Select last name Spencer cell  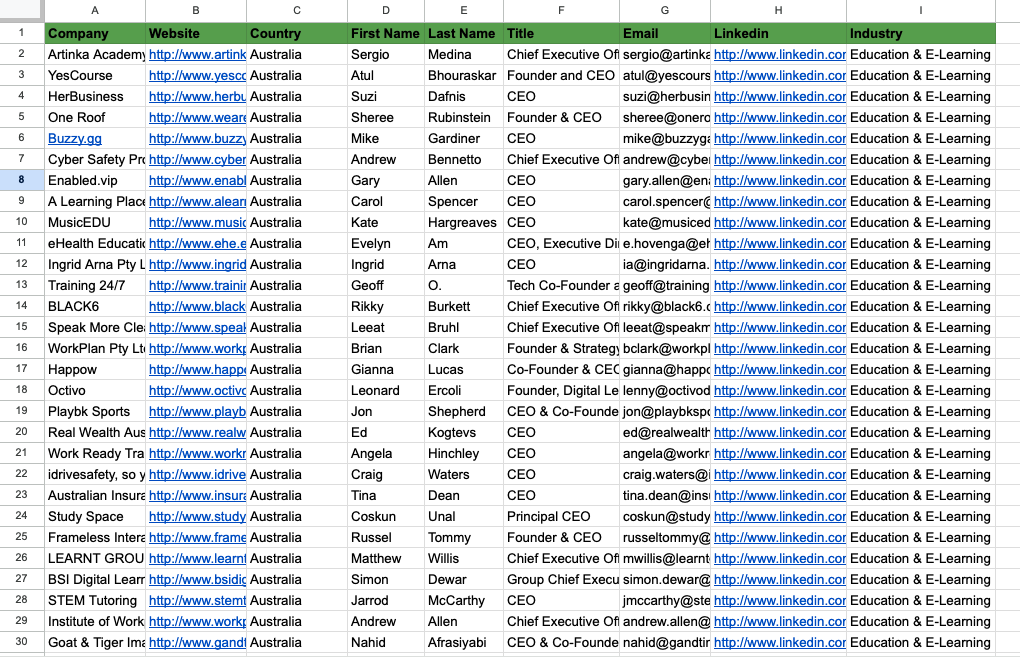click(x=464, y=202)
